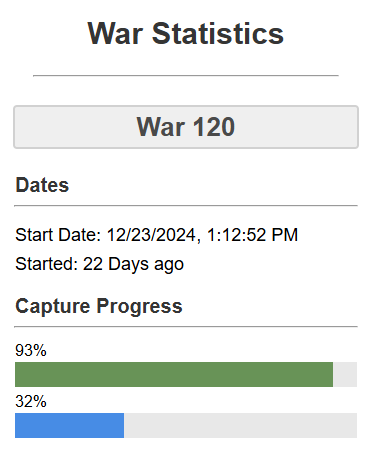
Task: Click the Dates section heading
Action: [42, 185]
